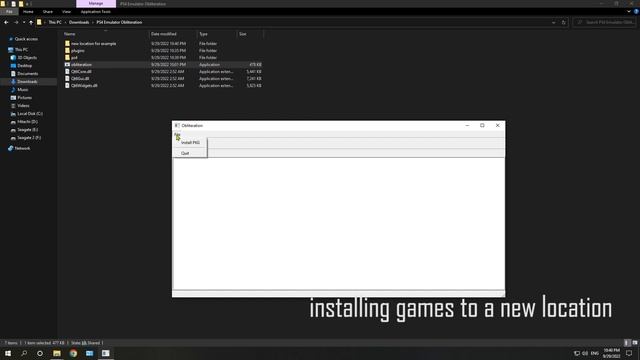Select the Qt6Core.dll file icon
The image size is (640, 360).
67,71
